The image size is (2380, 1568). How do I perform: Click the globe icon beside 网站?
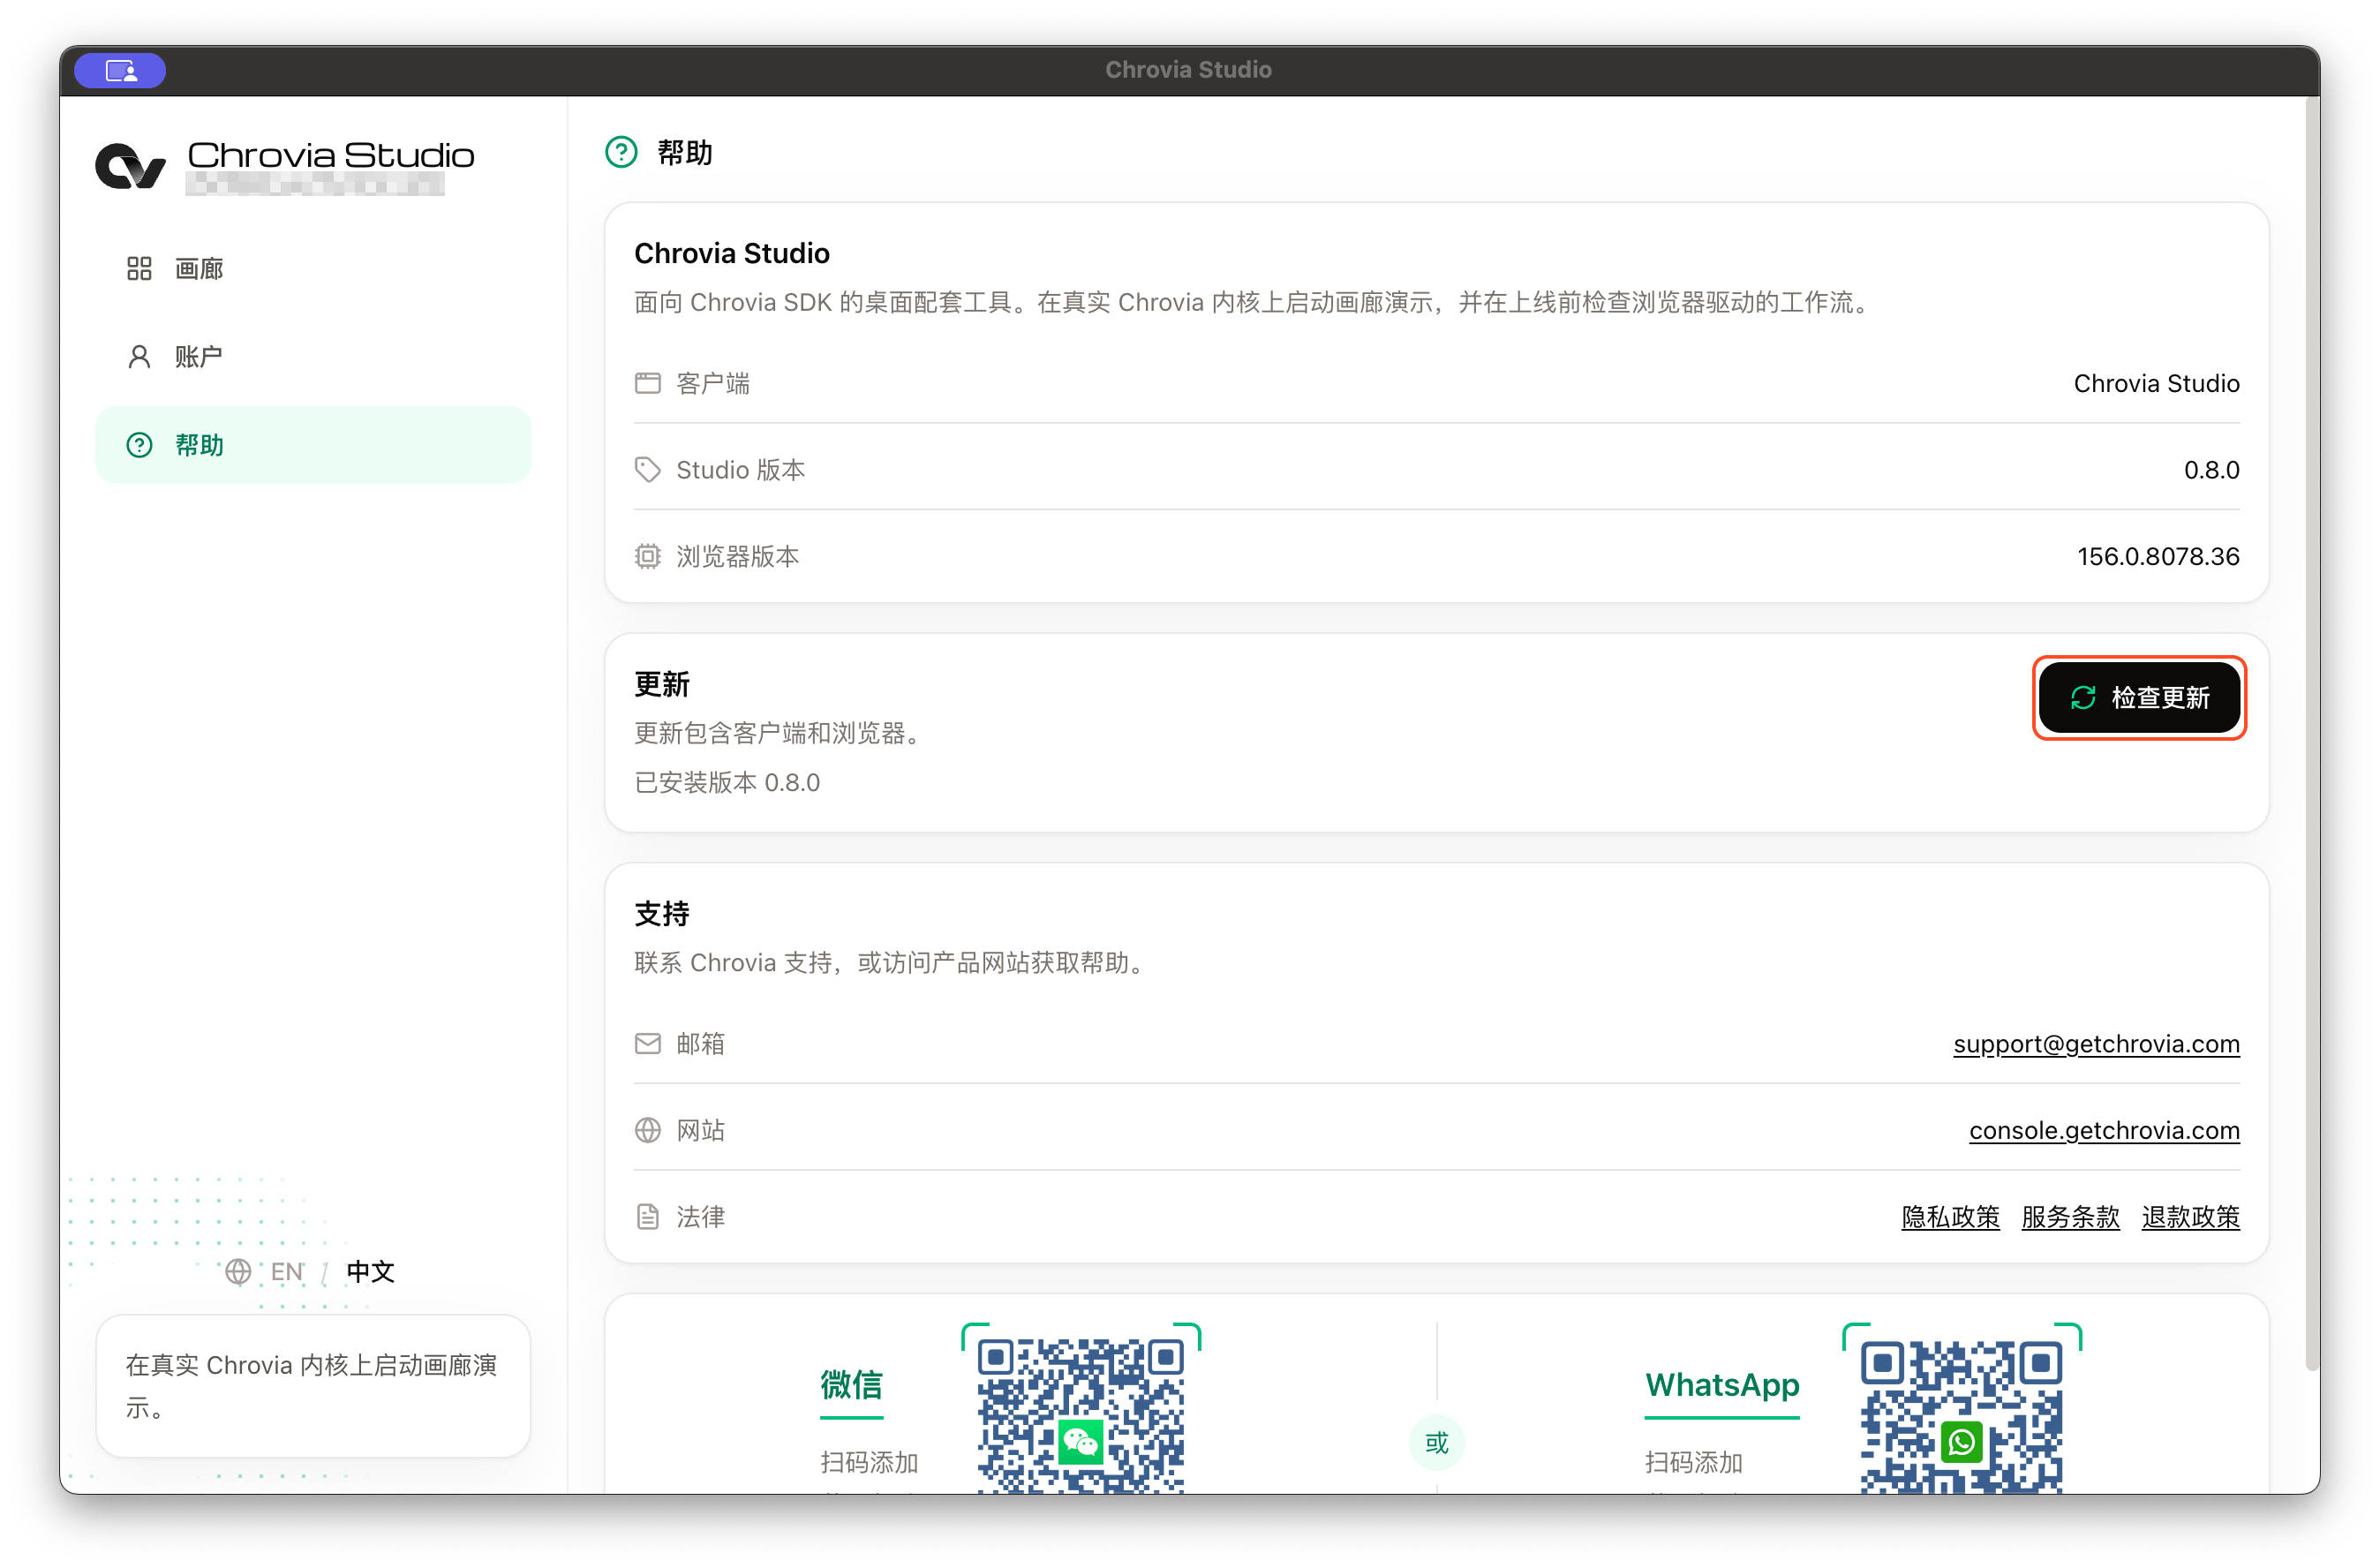[x=648, y=1130]
